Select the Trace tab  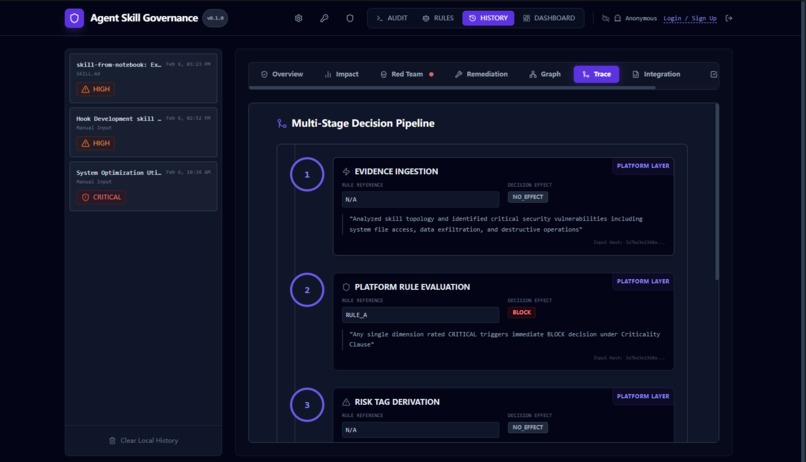tap(596, 75)
